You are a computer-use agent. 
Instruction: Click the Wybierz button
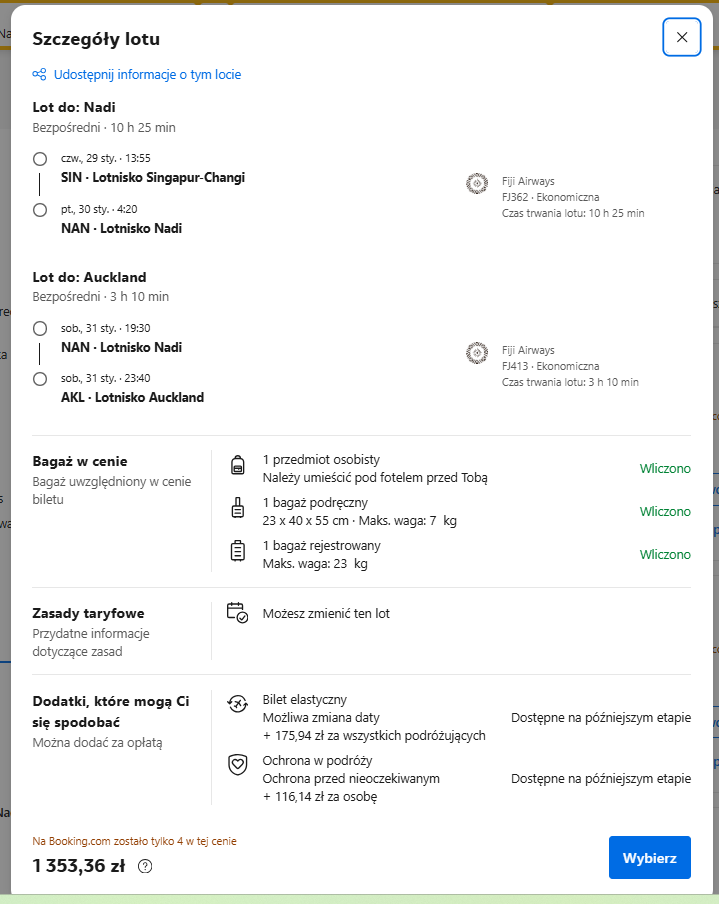click(x=650, y=858)
